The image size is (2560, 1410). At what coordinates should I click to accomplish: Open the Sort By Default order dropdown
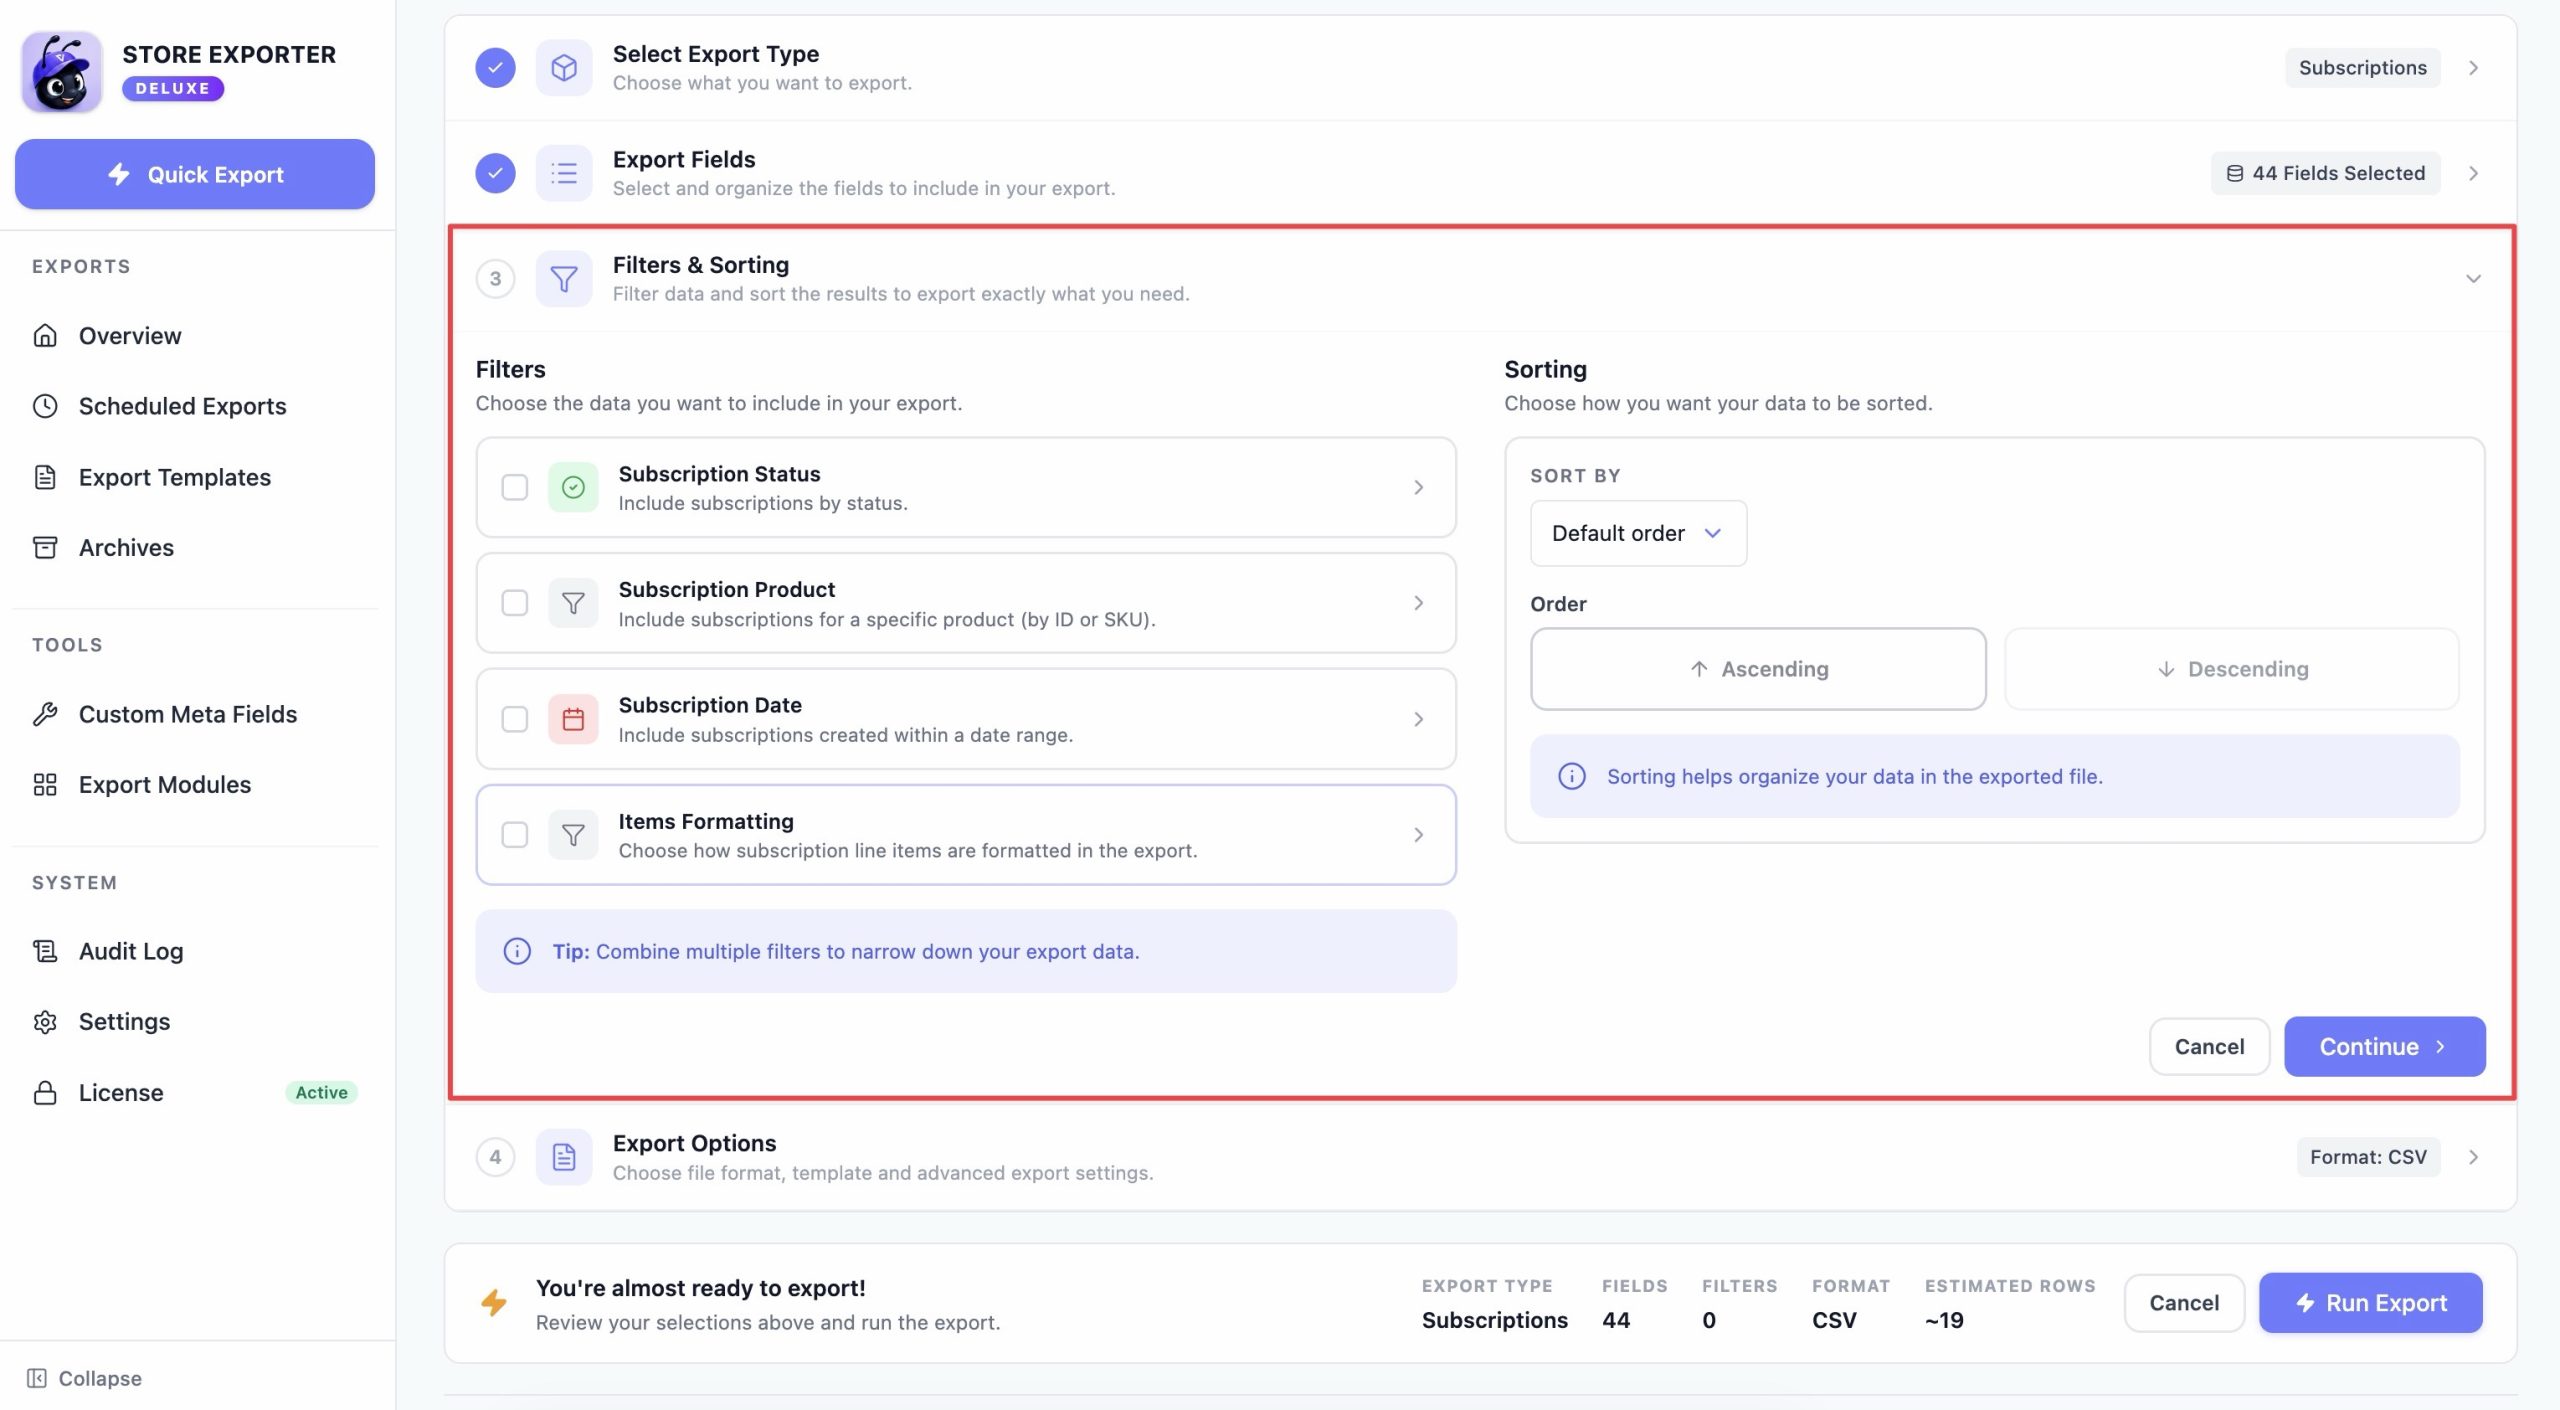click(1638, 533)
